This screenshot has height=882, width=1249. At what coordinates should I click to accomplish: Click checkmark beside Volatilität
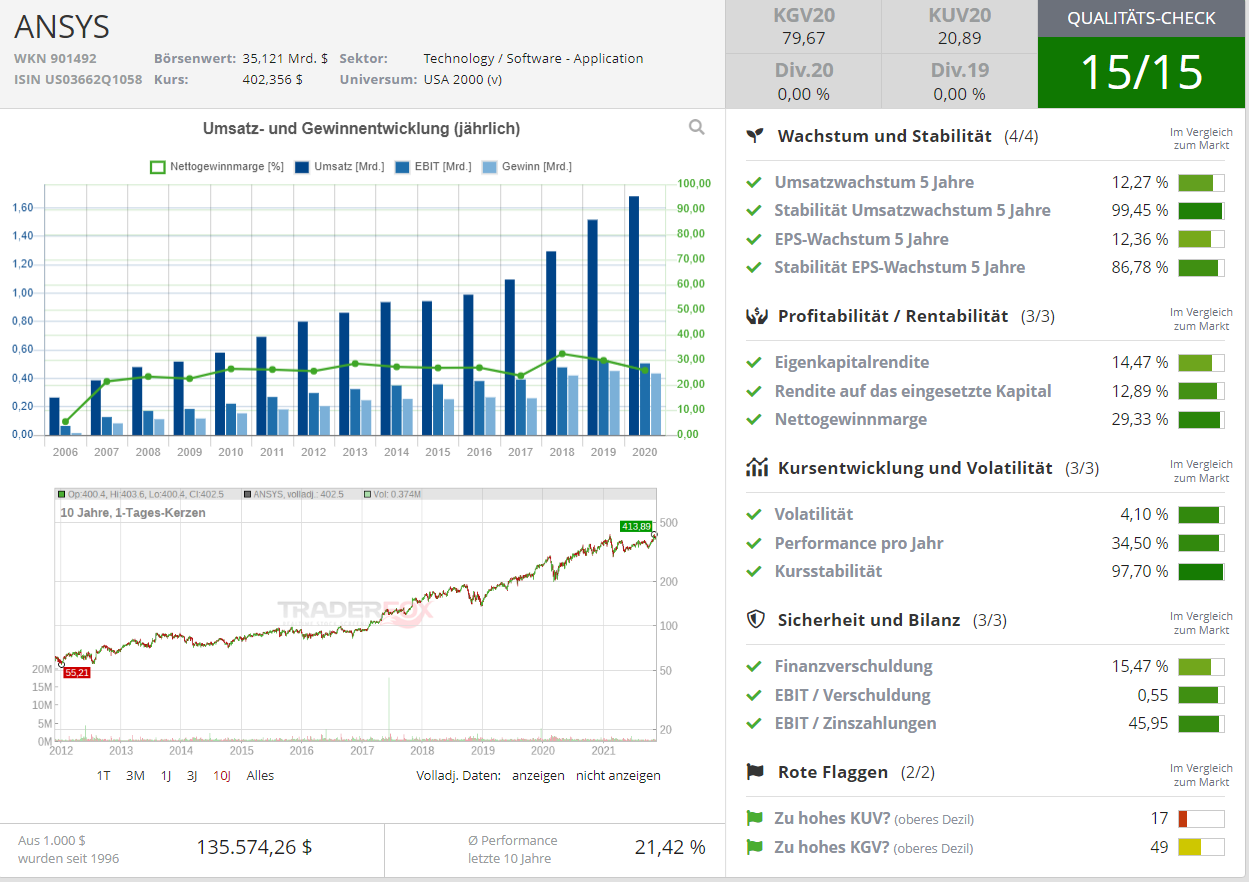coord(754,514)
